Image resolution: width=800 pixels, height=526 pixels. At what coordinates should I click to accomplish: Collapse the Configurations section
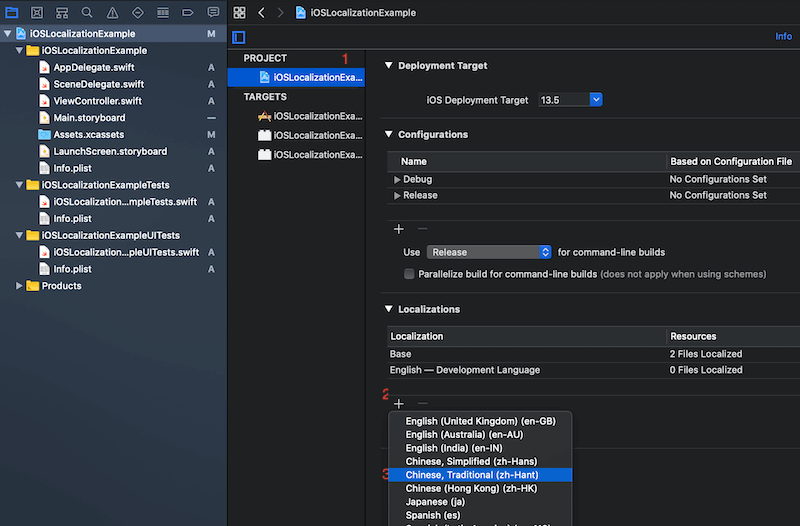(x=389, y=134)
